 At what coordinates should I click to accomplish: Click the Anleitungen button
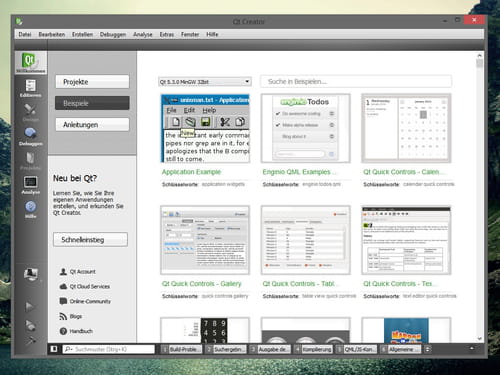(92, 124)
